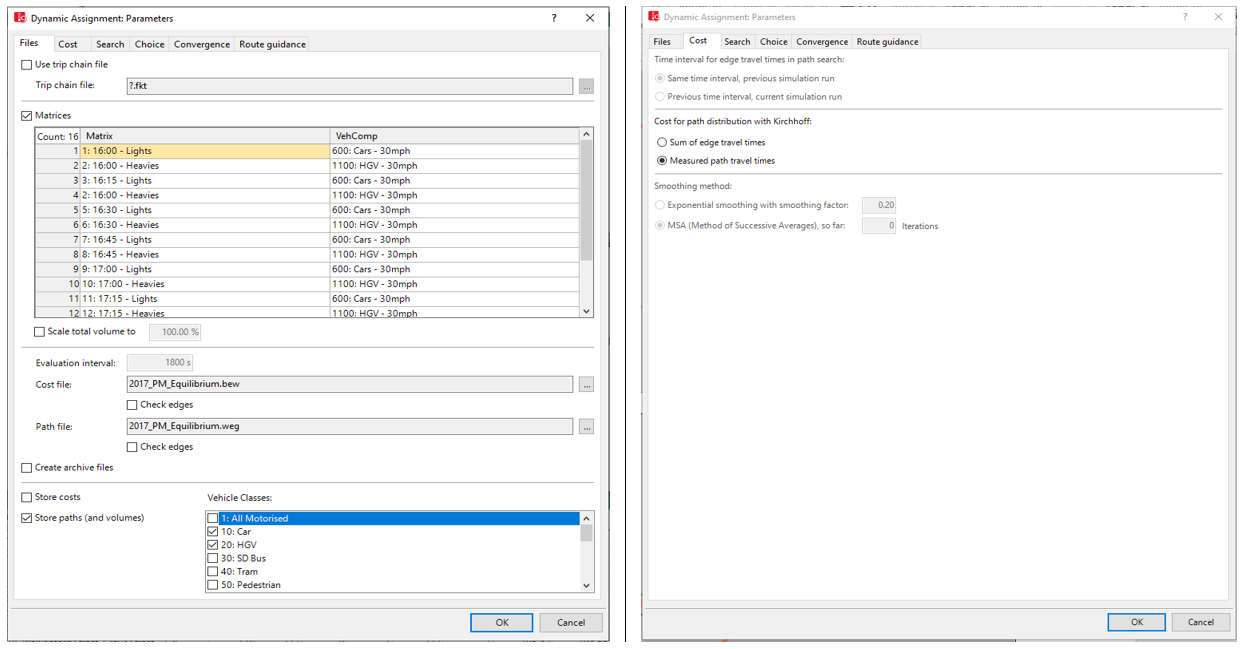
Task: Click help question mark in left window
Action: [x=554, y=18]
